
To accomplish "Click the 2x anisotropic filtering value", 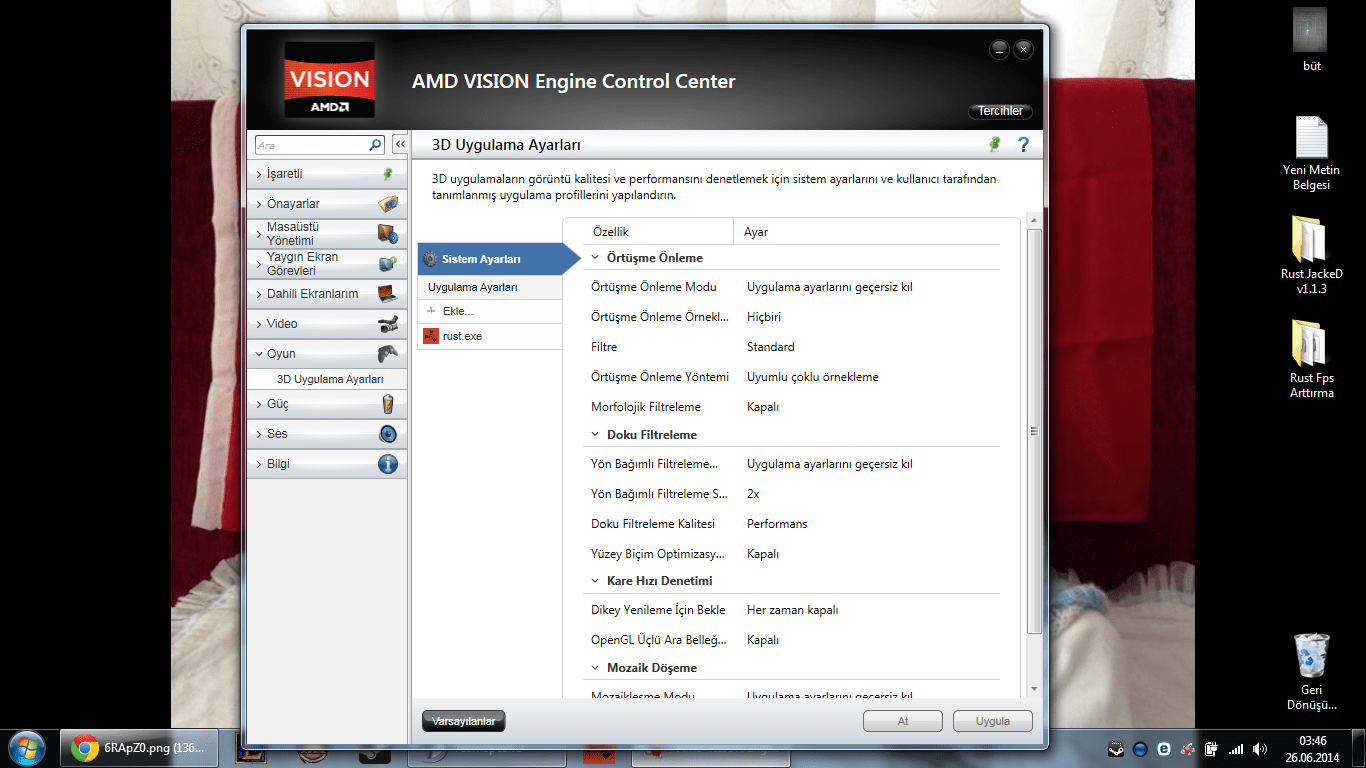I will 753,494.
